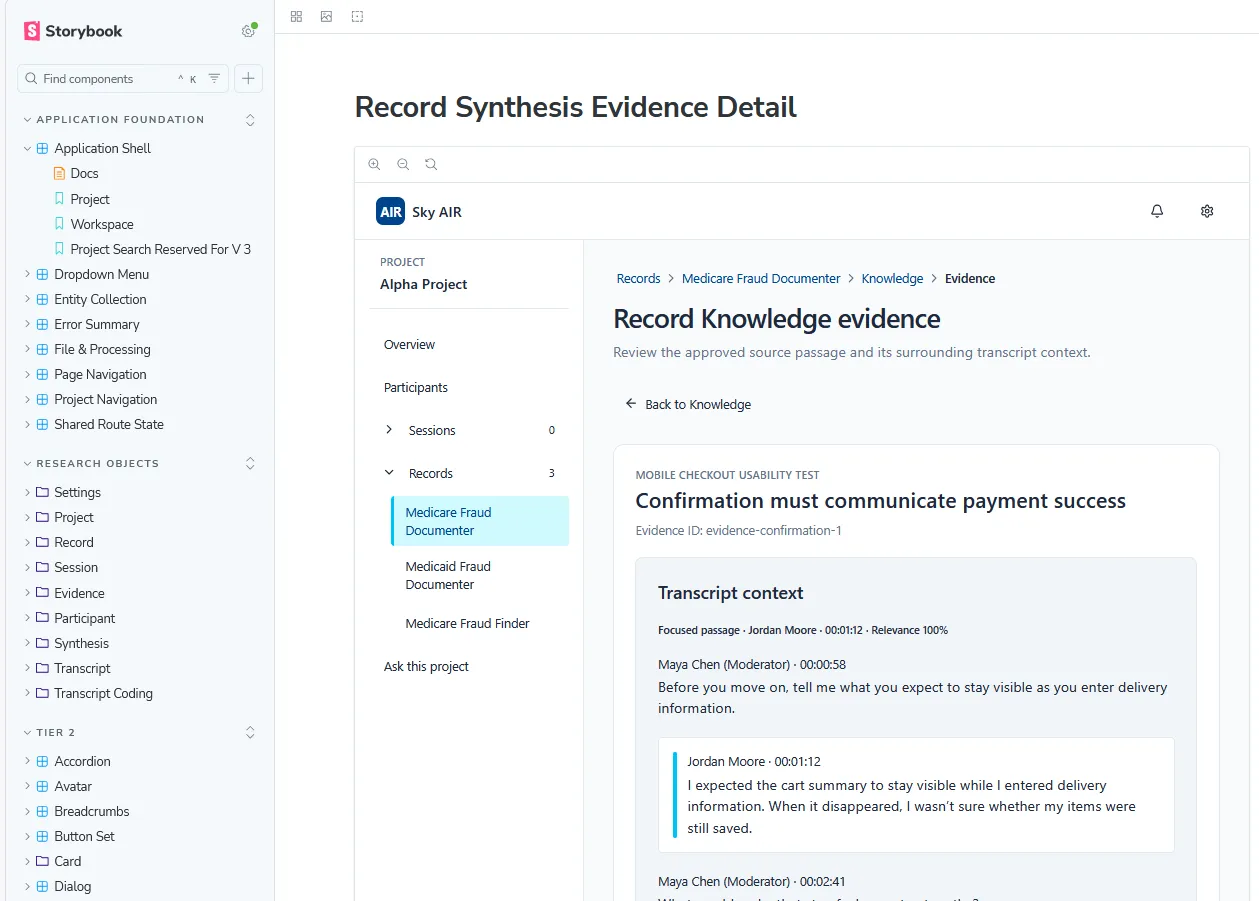
Task: Open Project Search Reserved For V 3 story
Action: pos(160,249)
